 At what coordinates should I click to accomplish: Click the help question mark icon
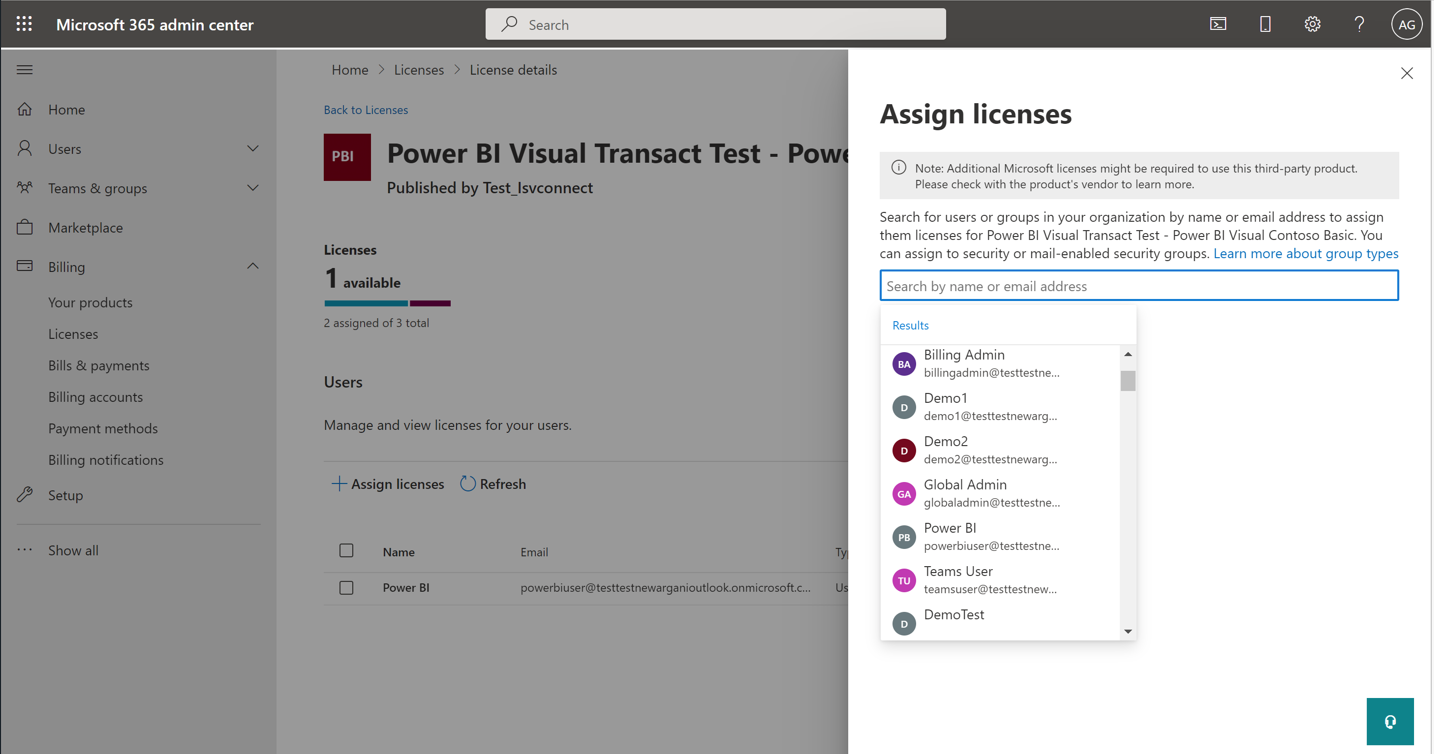pos(1359,24)
